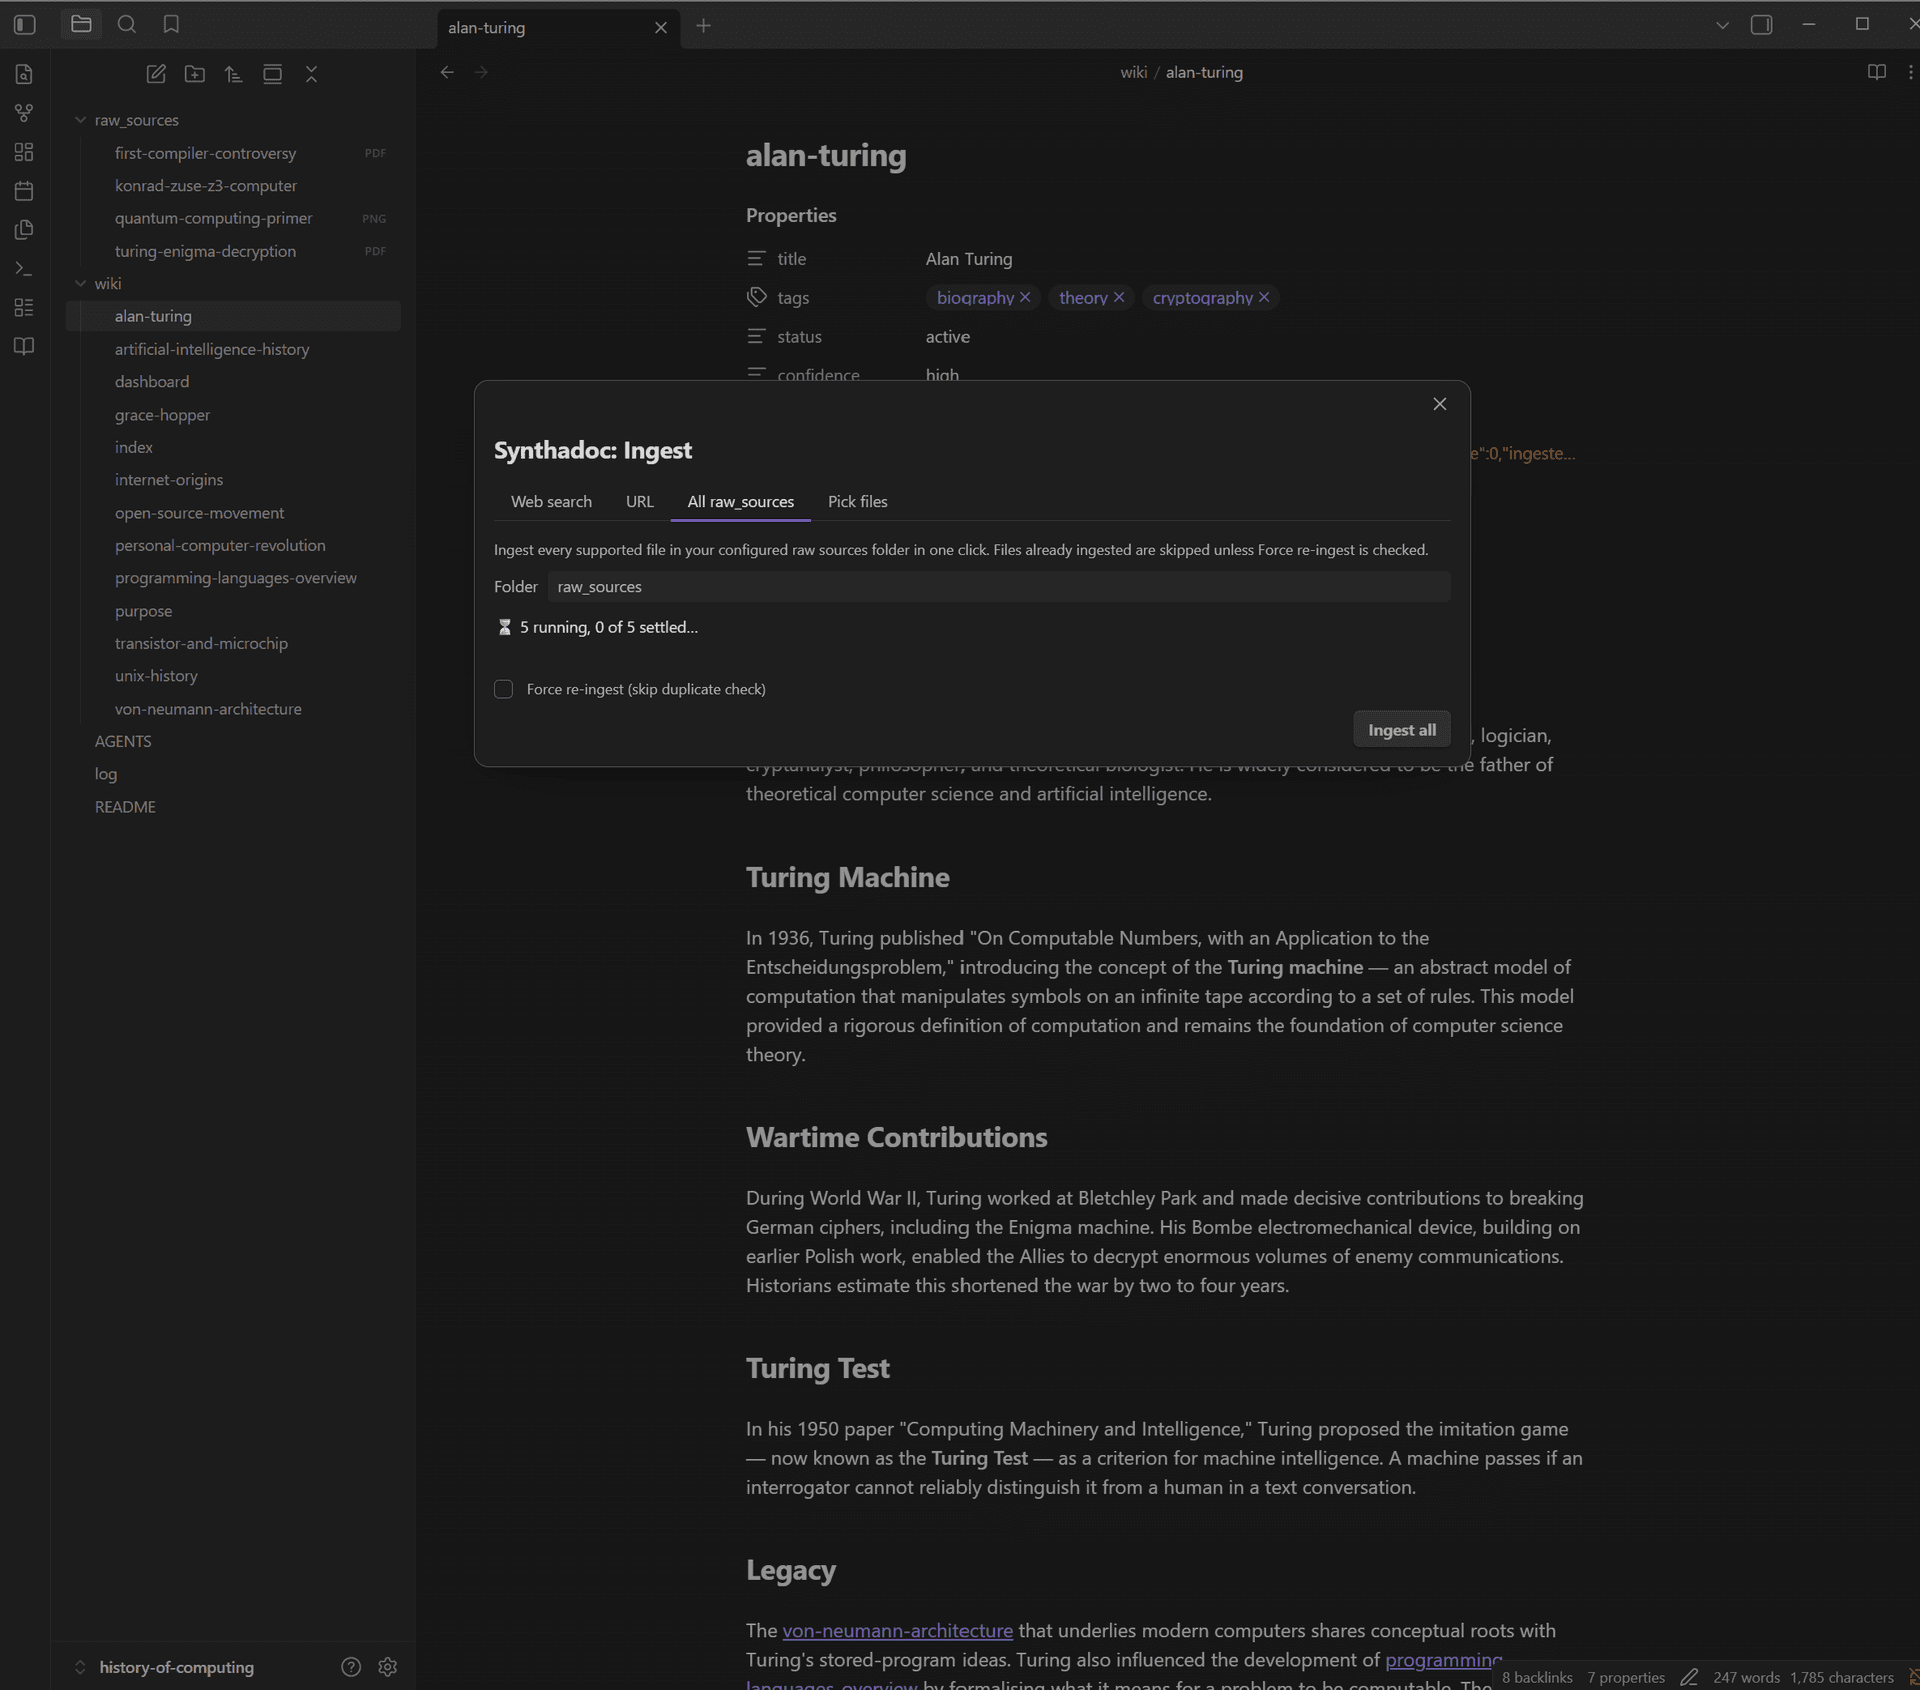The image size is (1920, 1690).
Task: Remove the cryptography tag
Action: (1264, 297)
